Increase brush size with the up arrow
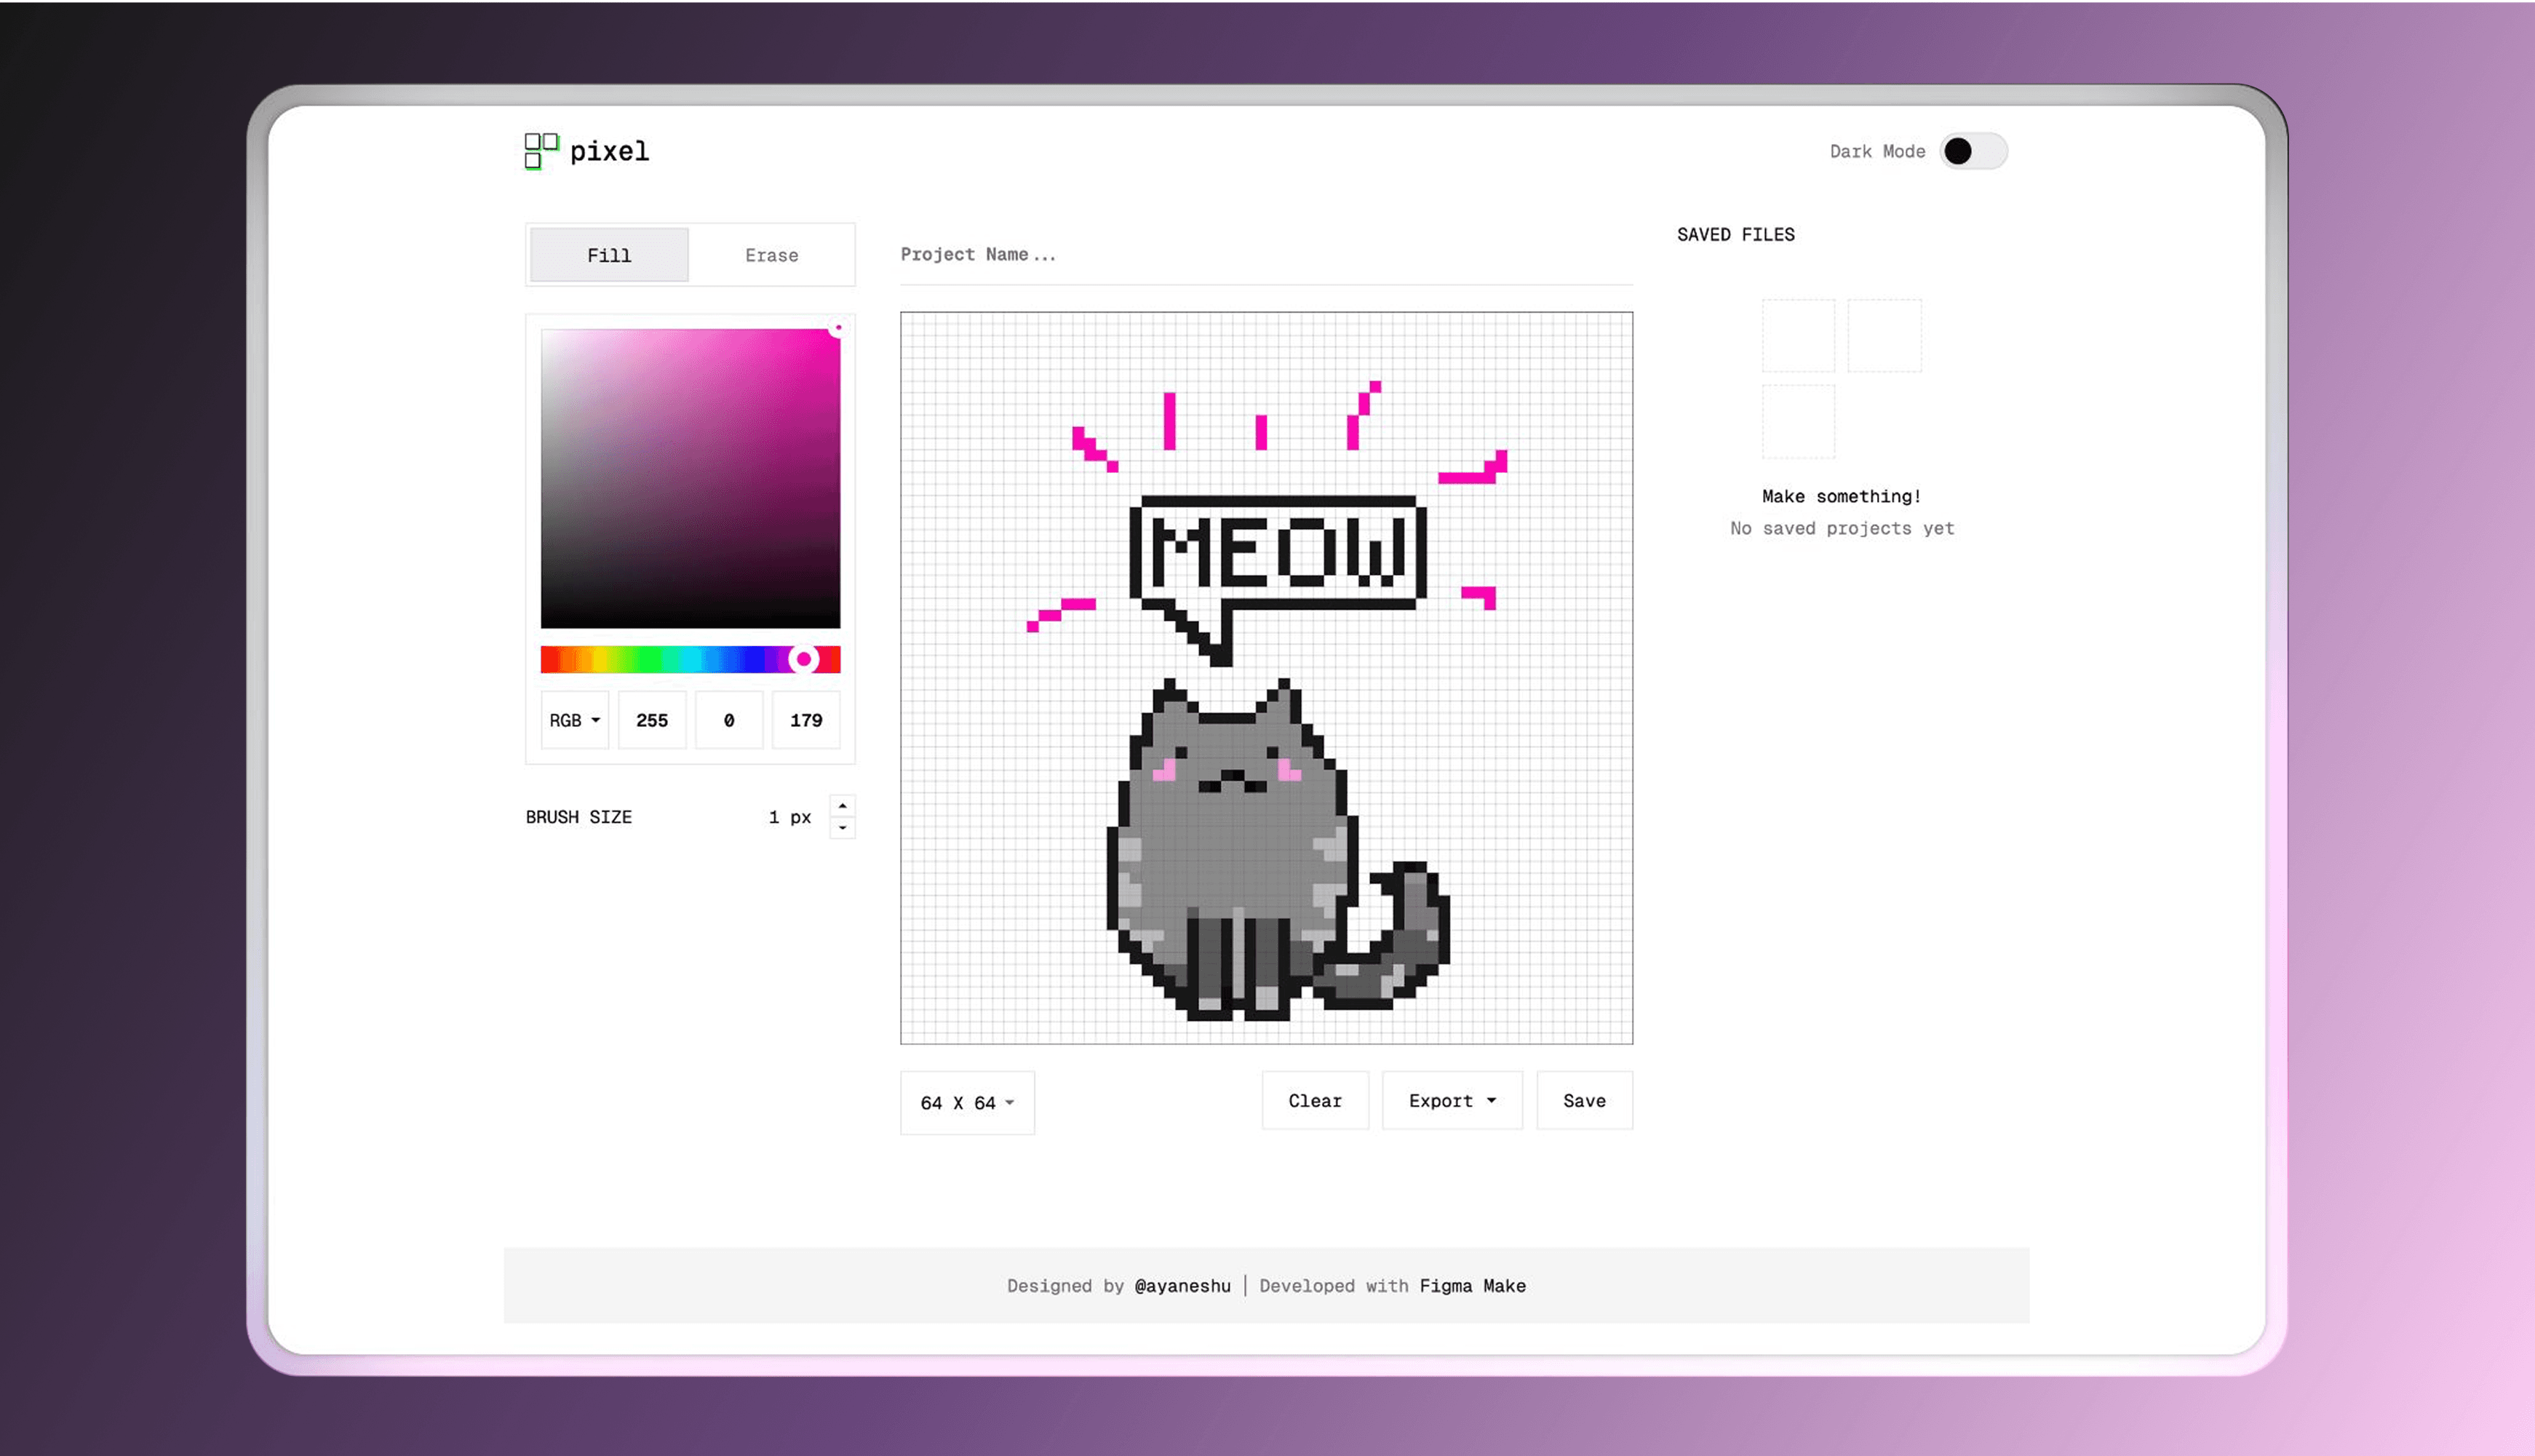This screenshot has height=1456, width=2535. (842, 806)
